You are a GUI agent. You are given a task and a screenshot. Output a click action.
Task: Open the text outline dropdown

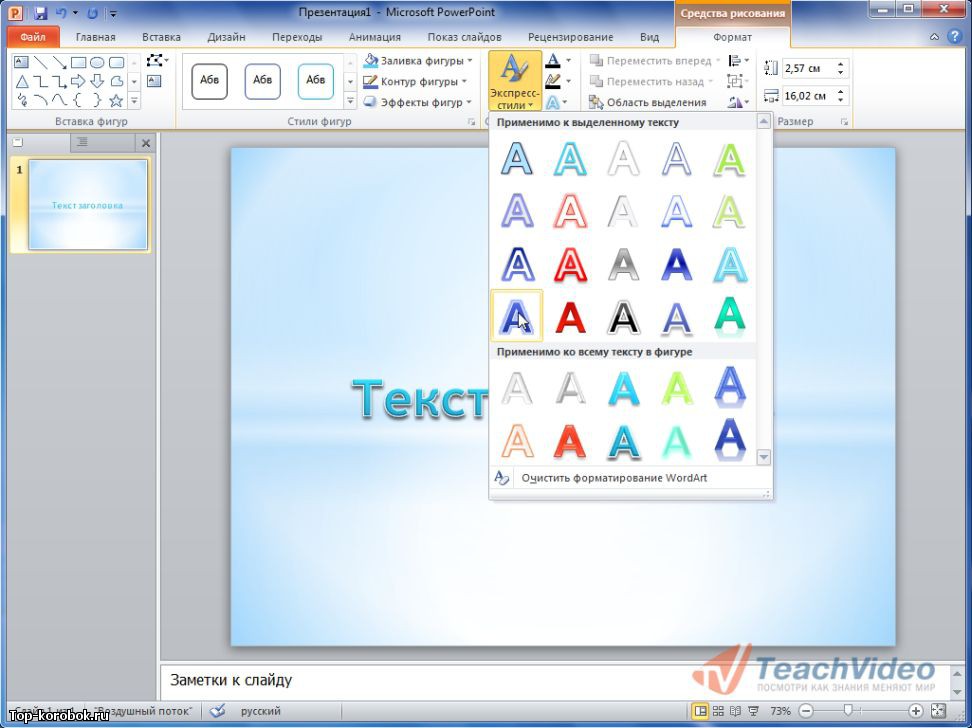click(568, 81)
